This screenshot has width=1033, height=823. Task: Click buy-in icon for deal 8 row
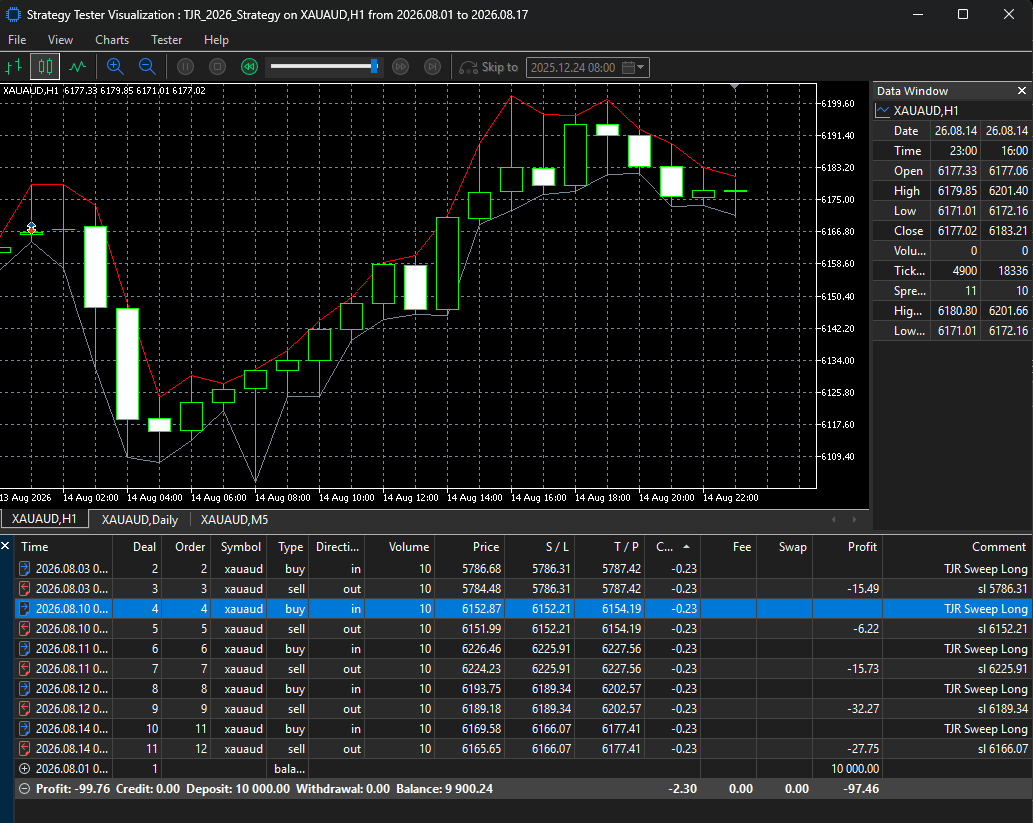tap(24, 689)
